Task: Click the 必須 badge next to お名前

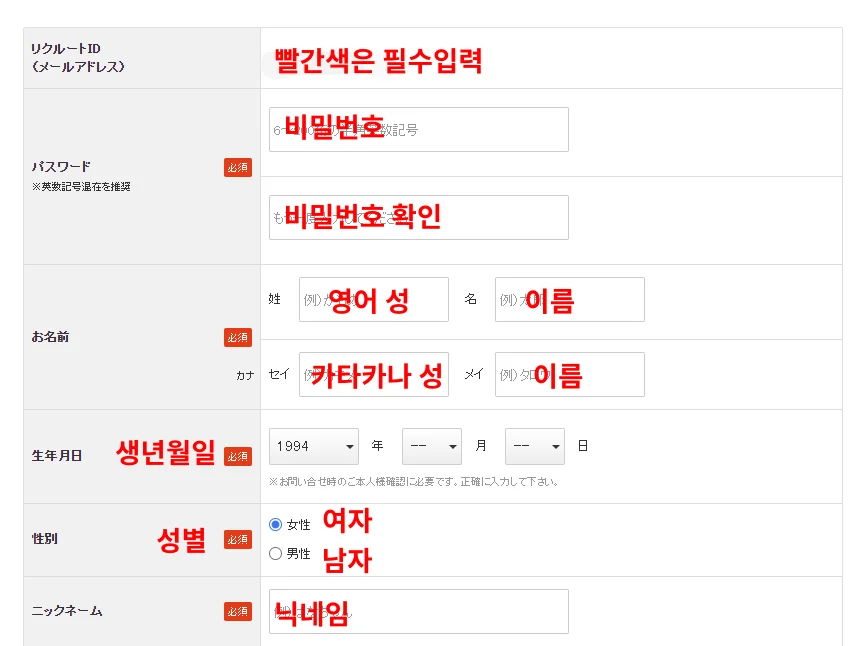Action: [x=237, y=337]
